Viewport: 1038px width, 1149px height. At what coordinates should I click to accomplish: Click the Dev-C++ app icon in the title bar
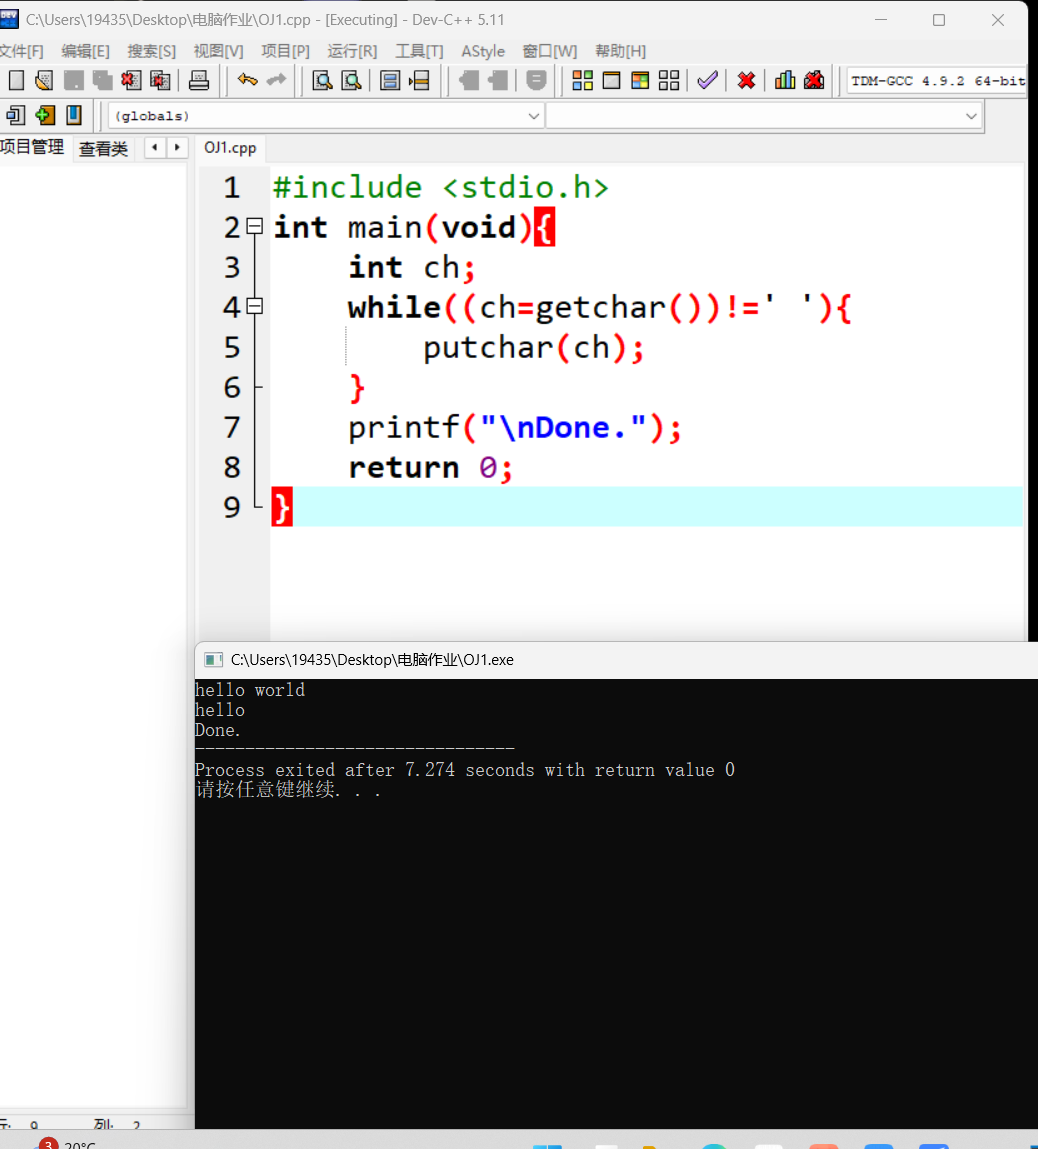(x=9, y=19)
